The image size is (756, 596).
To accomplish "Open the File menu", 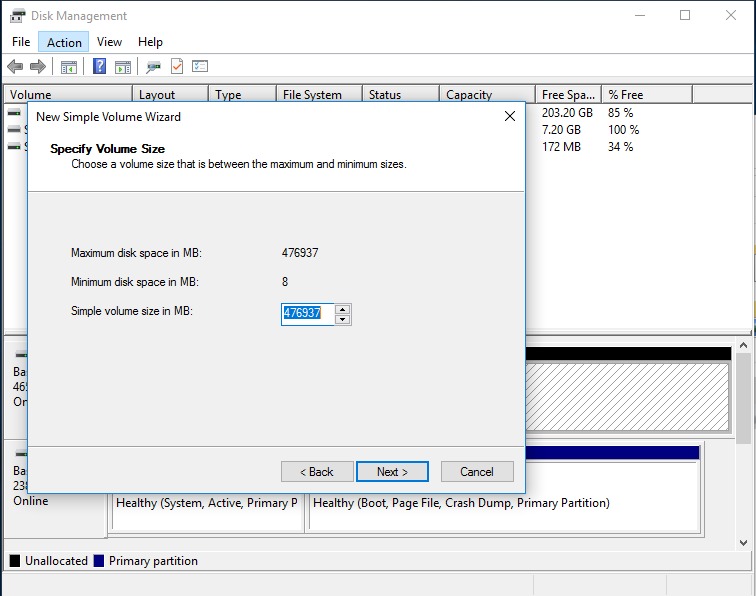I will click(21, 42).
